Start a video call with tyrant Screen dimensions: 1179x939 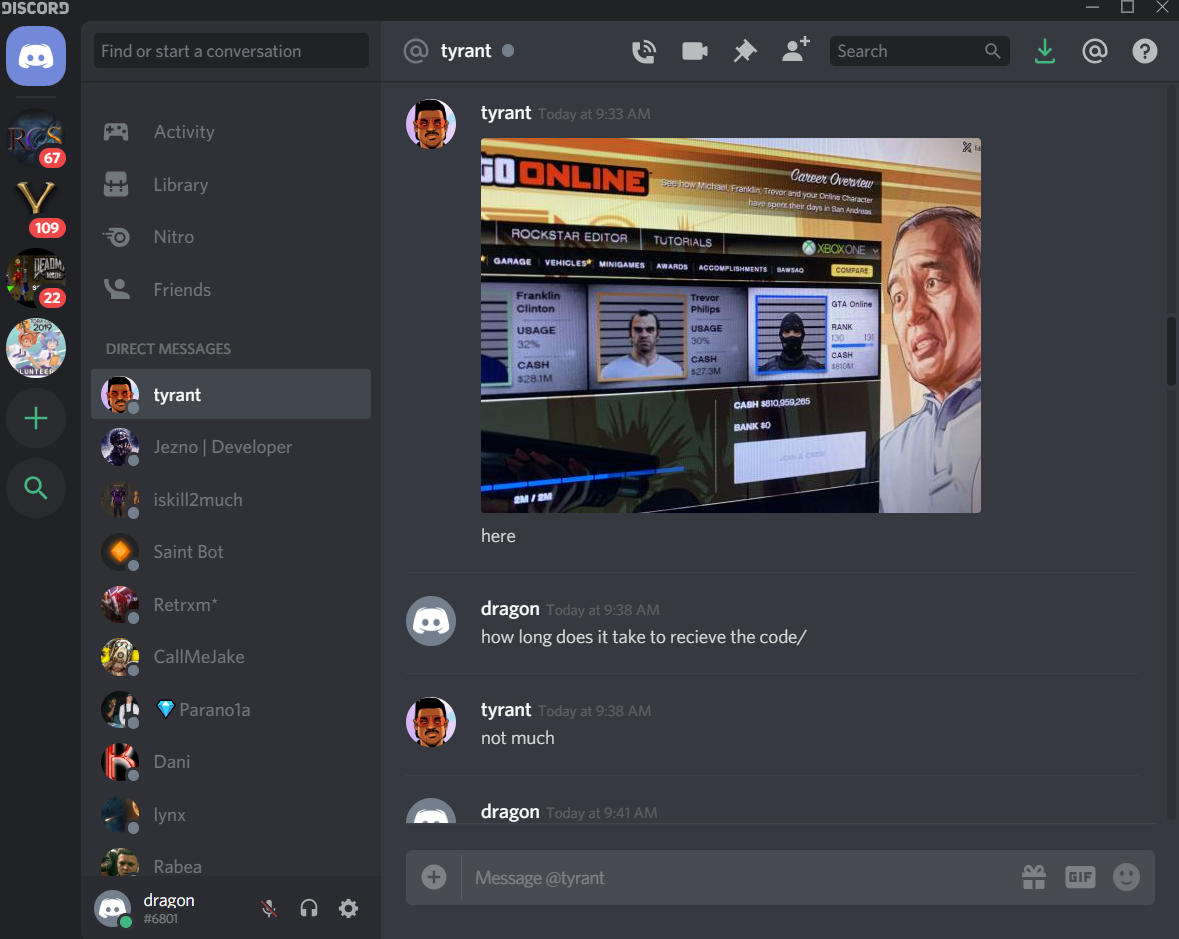click(x=694, y=51)
